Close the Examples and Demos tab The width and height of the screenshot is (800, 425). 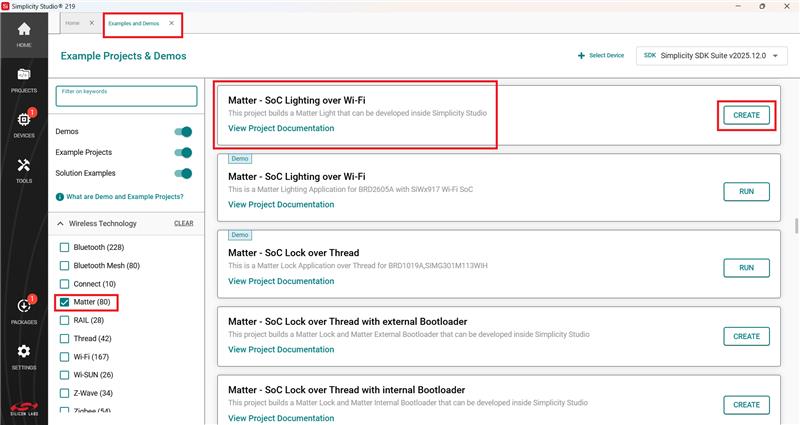(x=171, y=23)
